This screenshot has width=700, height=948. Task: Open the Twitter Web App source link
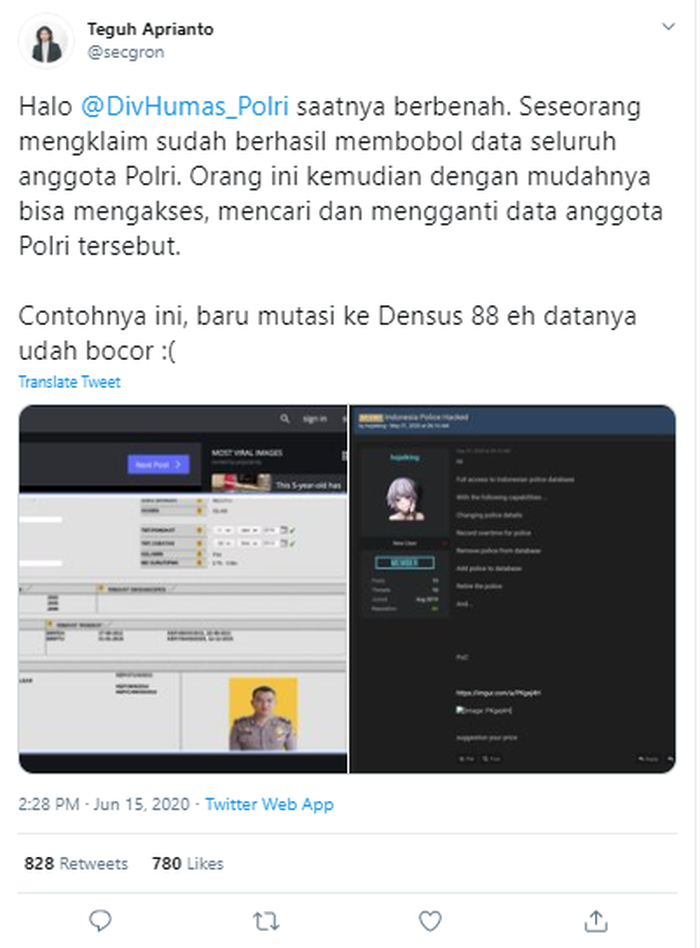(269, 804)
